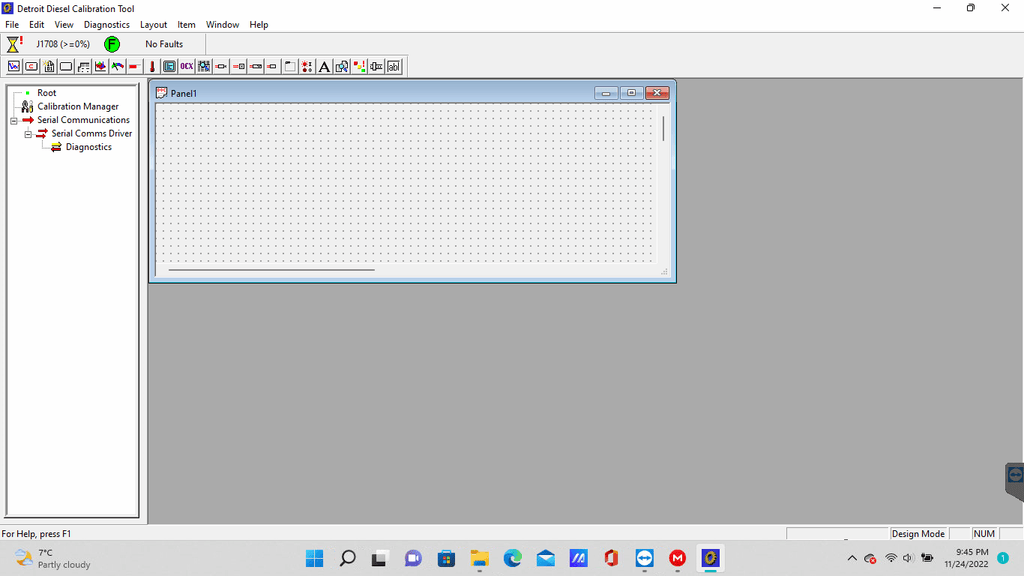This screenshot has width=1024, height=576.
Task: Open the Layout menu
Action: [153, 24]
